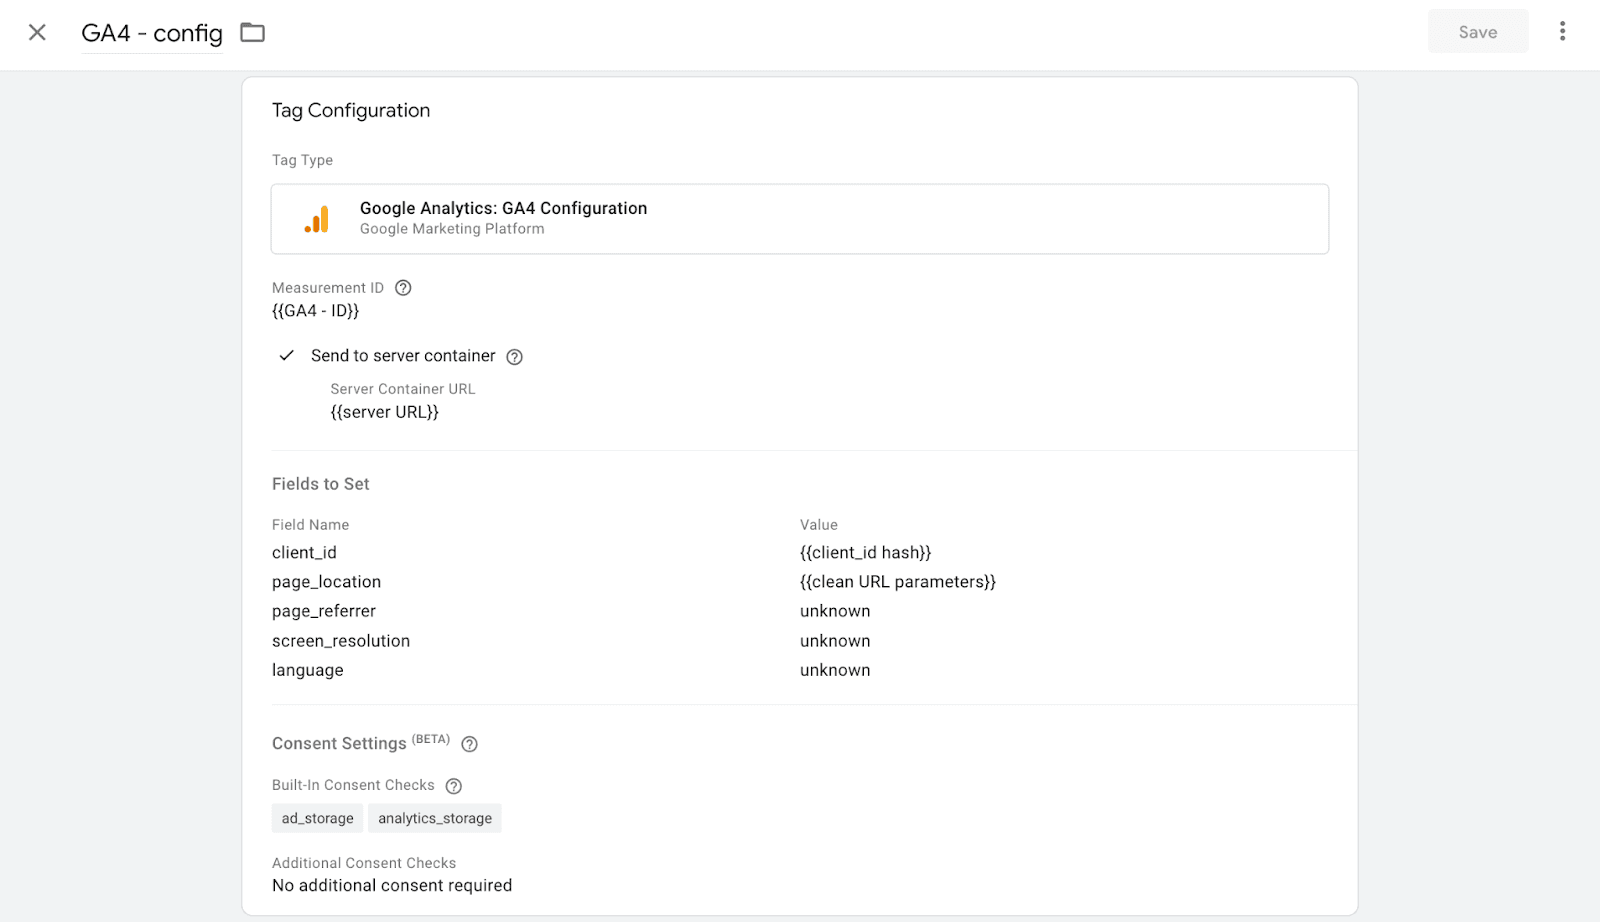Viewport: 1600px width, 922px height.
Task: Click the Google Marketing Platform subtitle
Action: pos(452,229)
